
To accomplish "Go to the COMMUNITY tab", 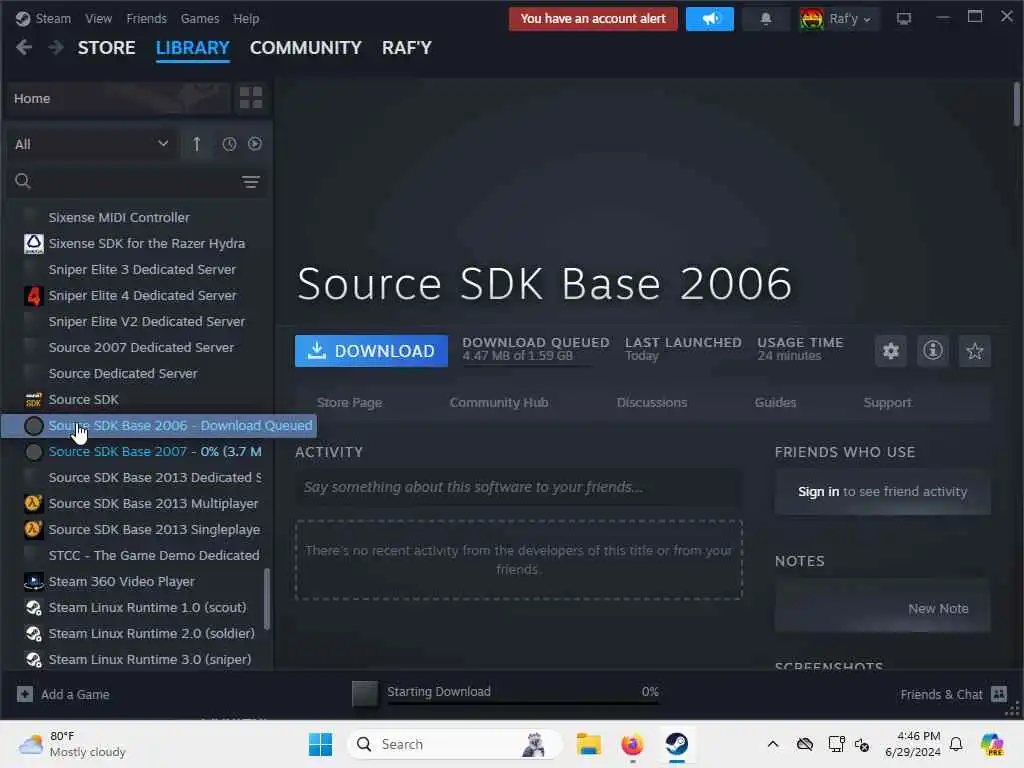I will coord(306,48).
